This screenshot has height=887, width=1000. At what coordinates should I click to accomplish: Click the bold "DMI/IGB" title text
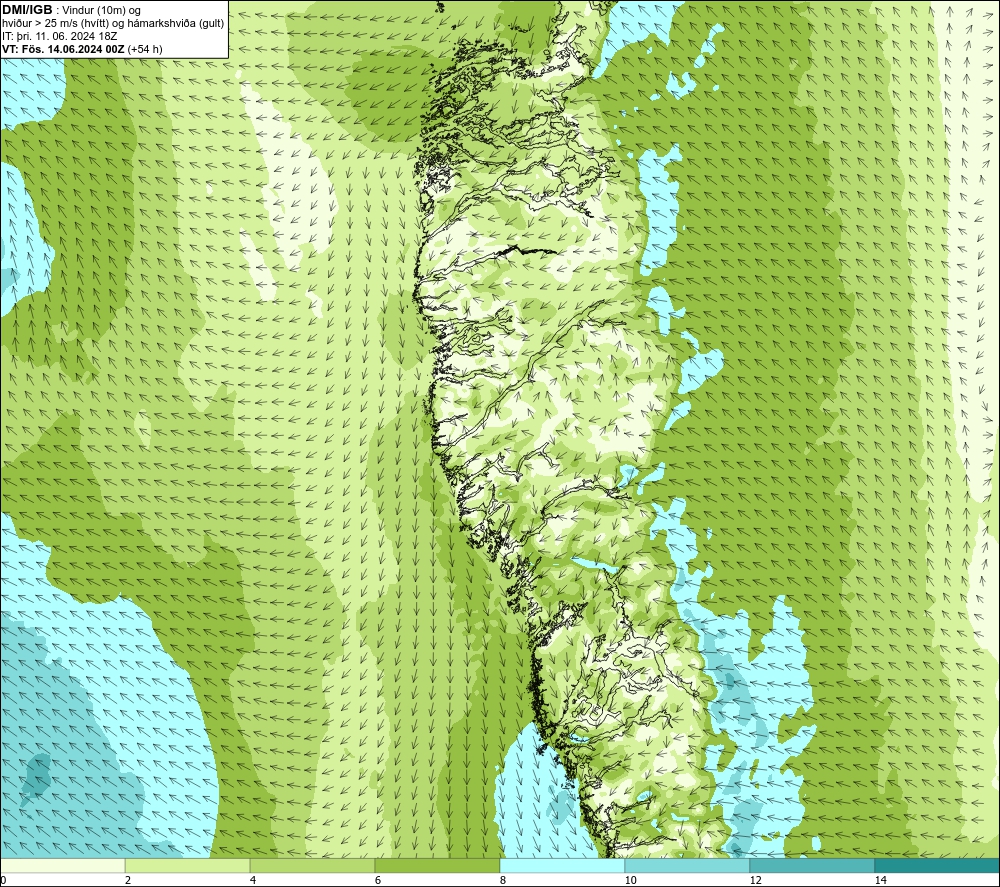[x=27, y=10]
